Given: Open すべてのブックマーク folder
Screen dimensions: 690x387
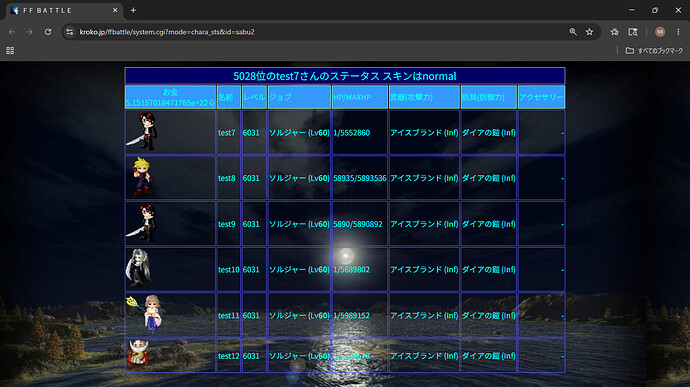Looking at the screenshot, I should pyautogui.click(x=654, y=51).
